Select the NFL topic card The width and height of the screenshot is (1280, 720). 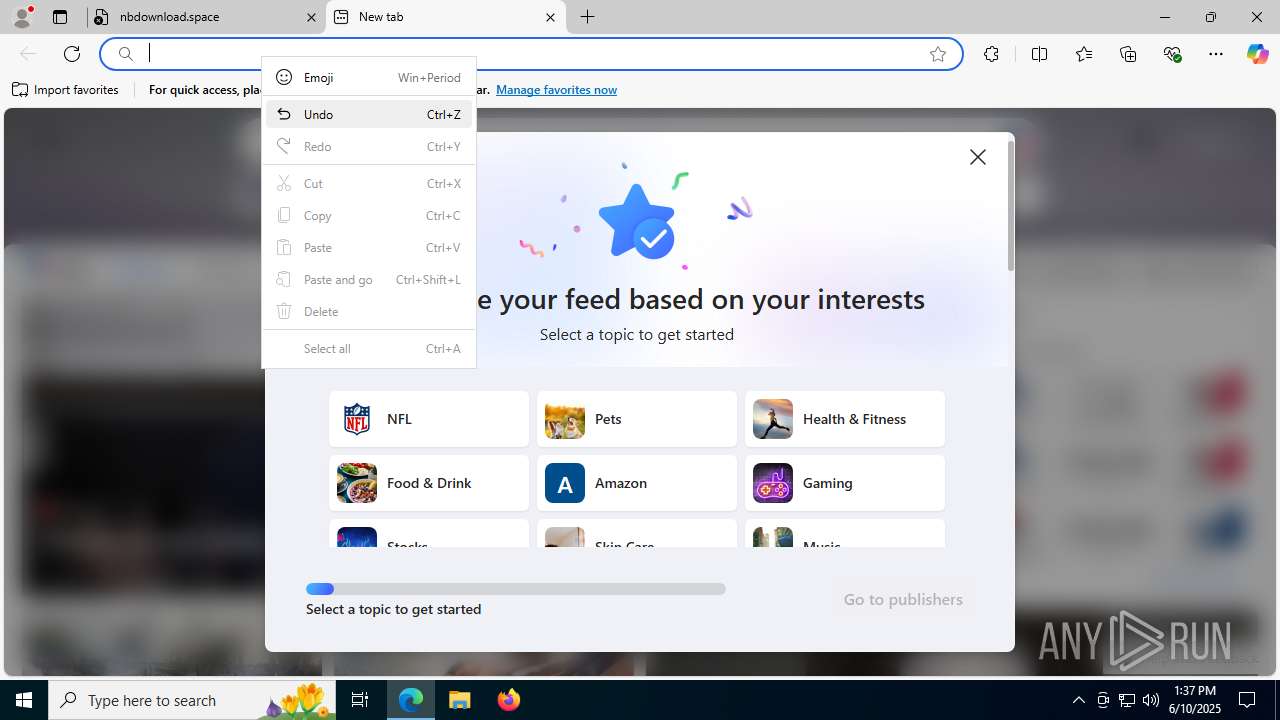(429, 419)
